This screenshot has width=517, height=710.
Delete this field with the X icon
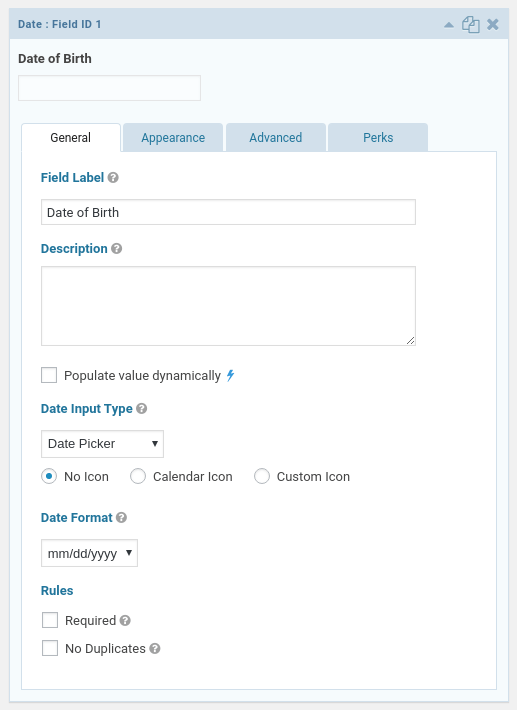point(493,24)
